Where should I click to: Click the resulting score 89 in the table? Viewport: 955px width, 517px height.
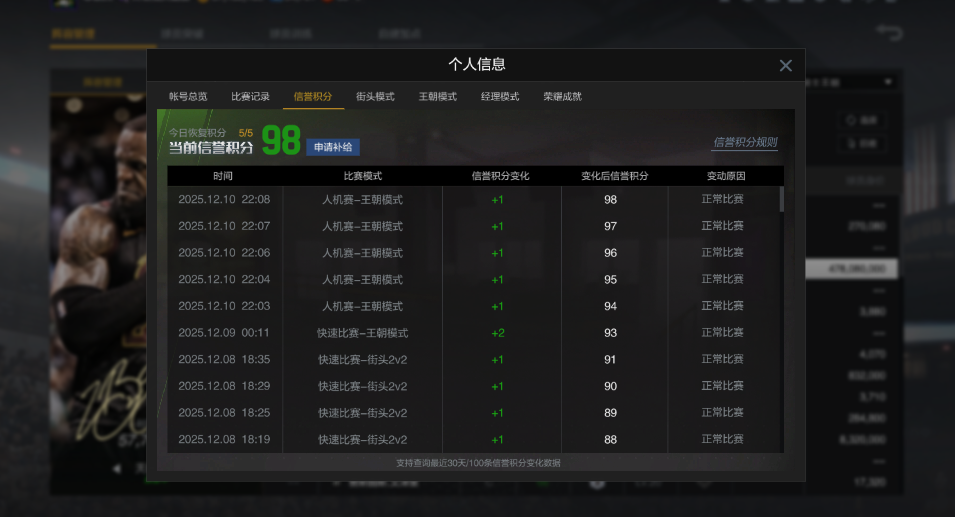(610, 413)
